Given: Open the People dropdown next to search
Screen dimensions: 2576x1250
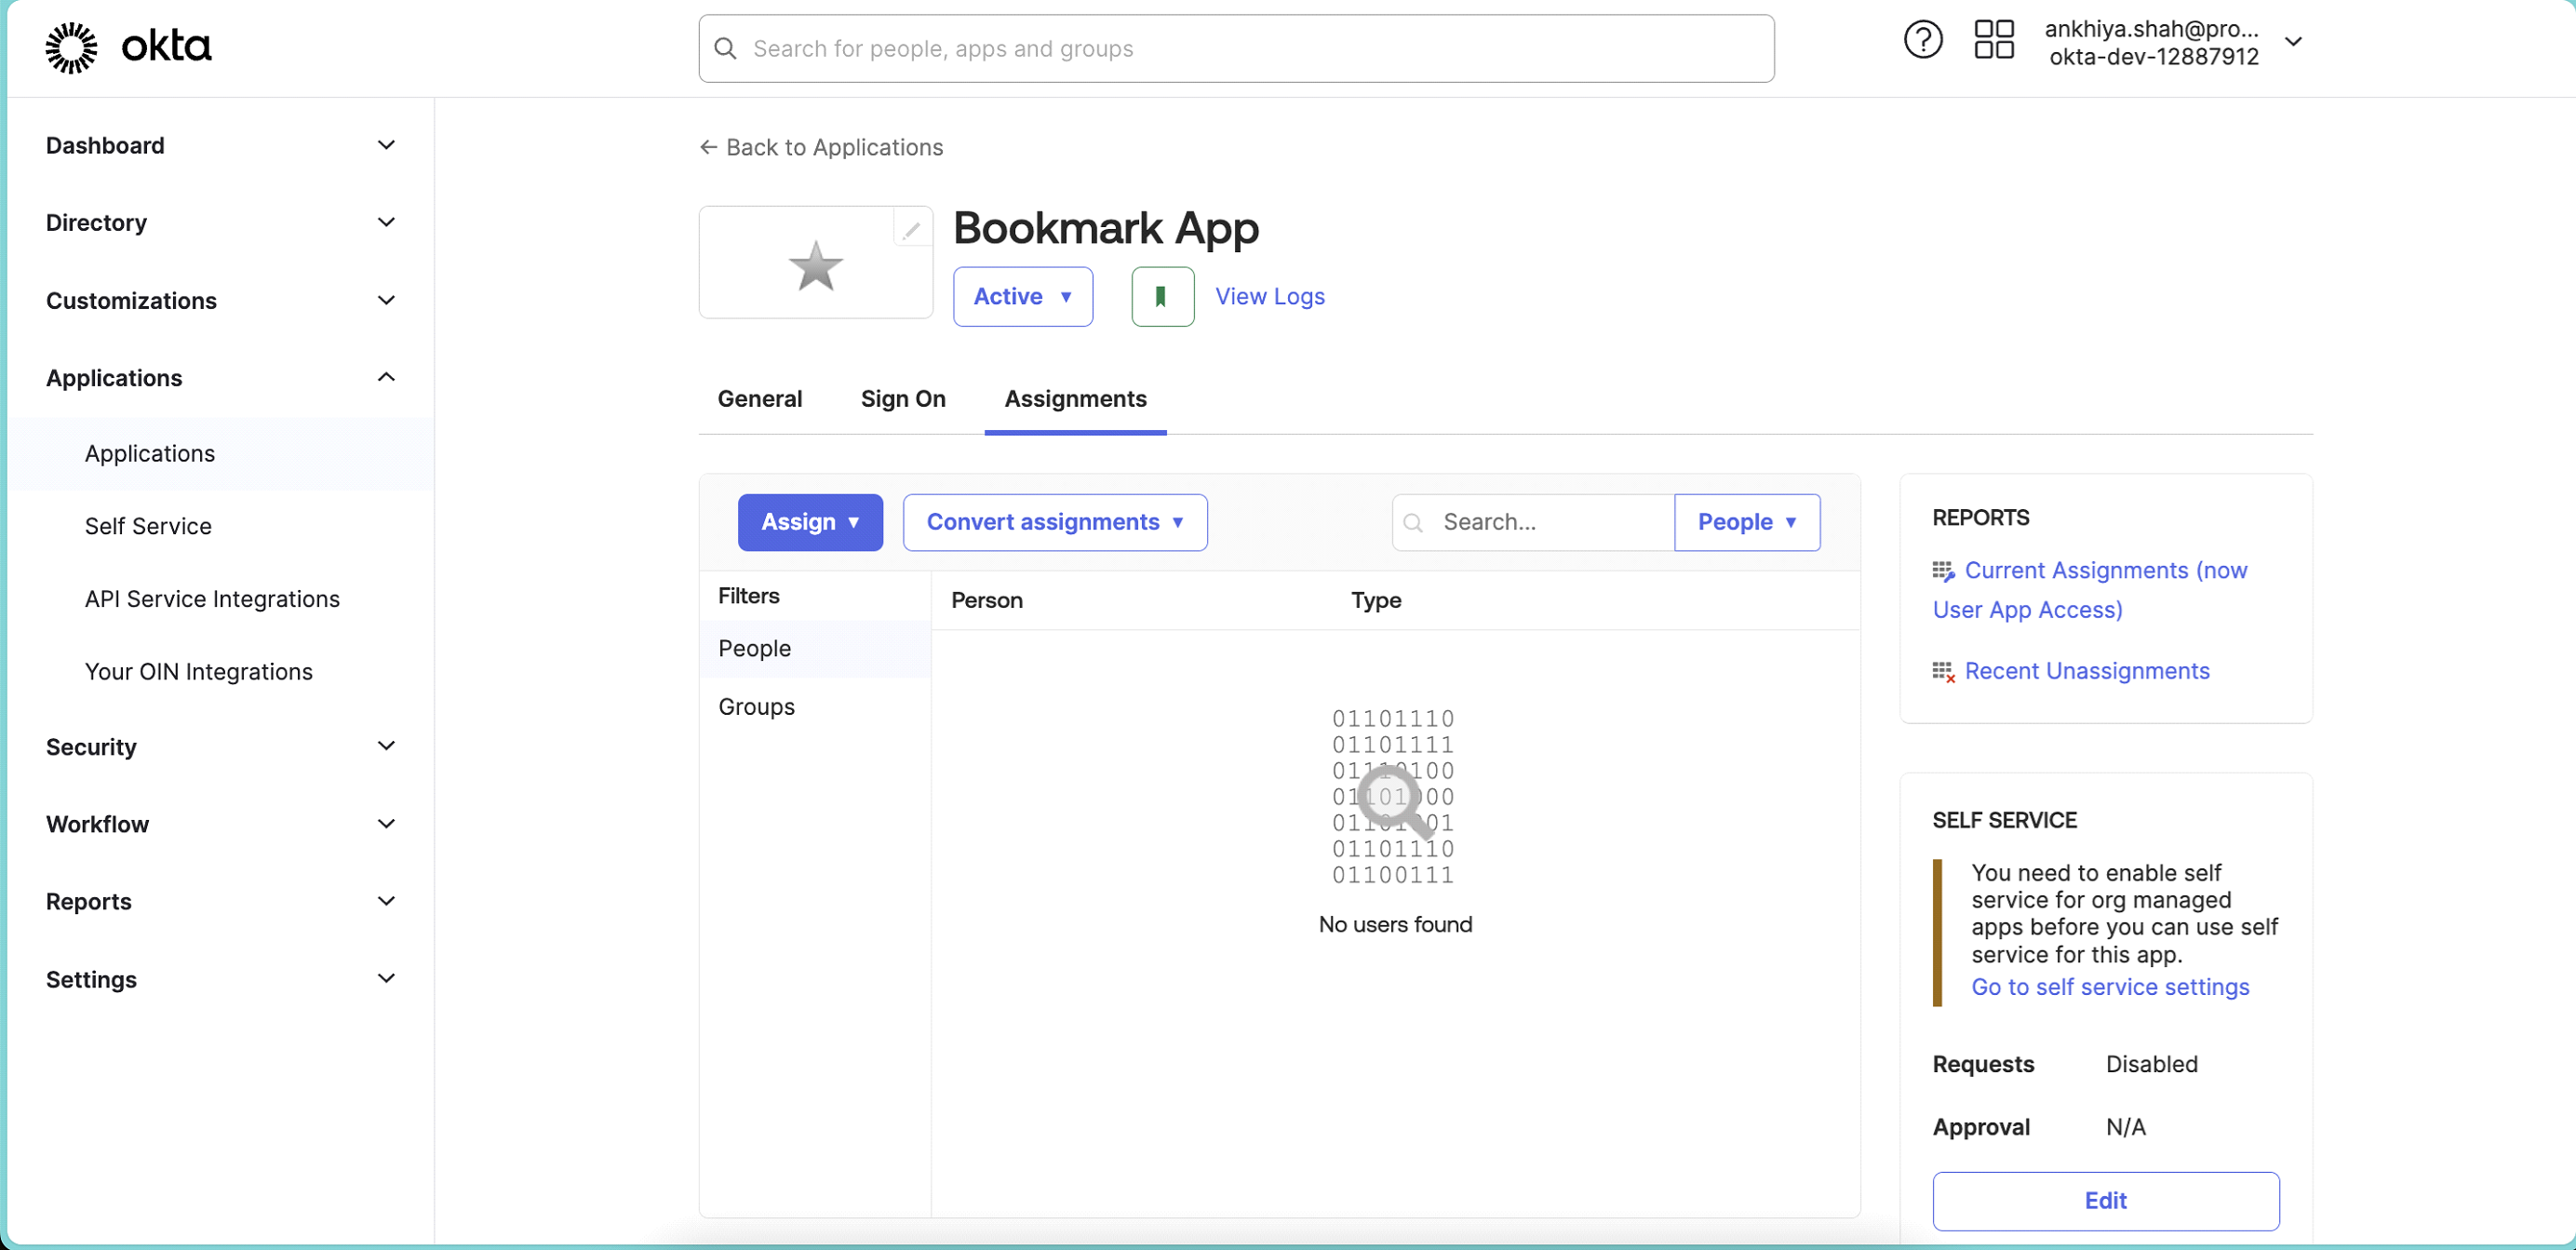Looking at the screenshot, I should pyautogui.click(x=1746, y=522).
